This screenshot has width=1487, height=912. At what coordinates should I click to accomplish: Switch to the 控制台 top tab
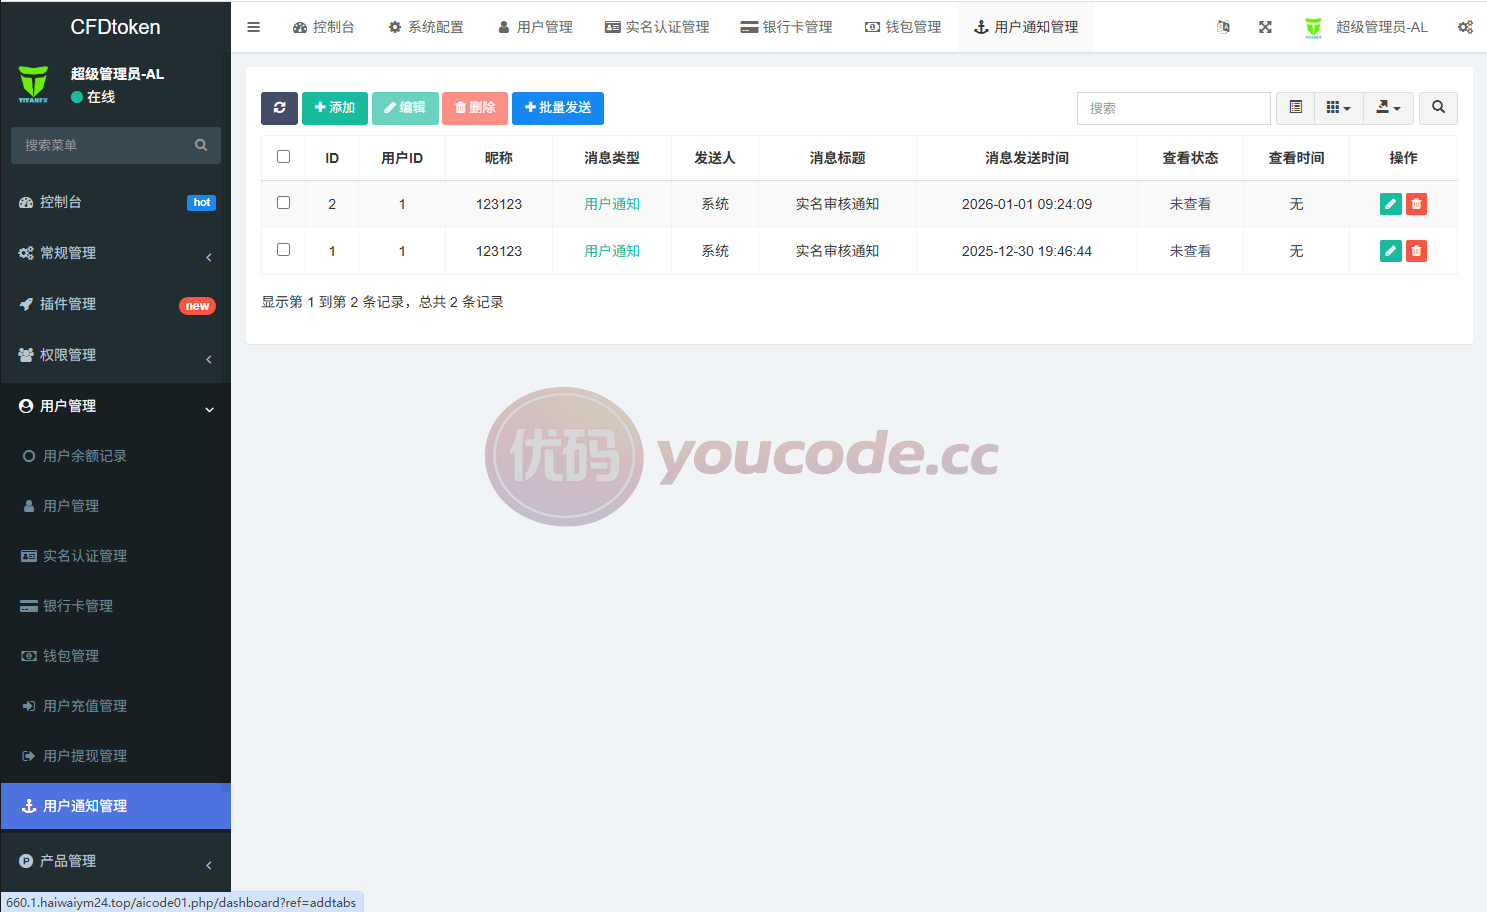coord(323,27)
